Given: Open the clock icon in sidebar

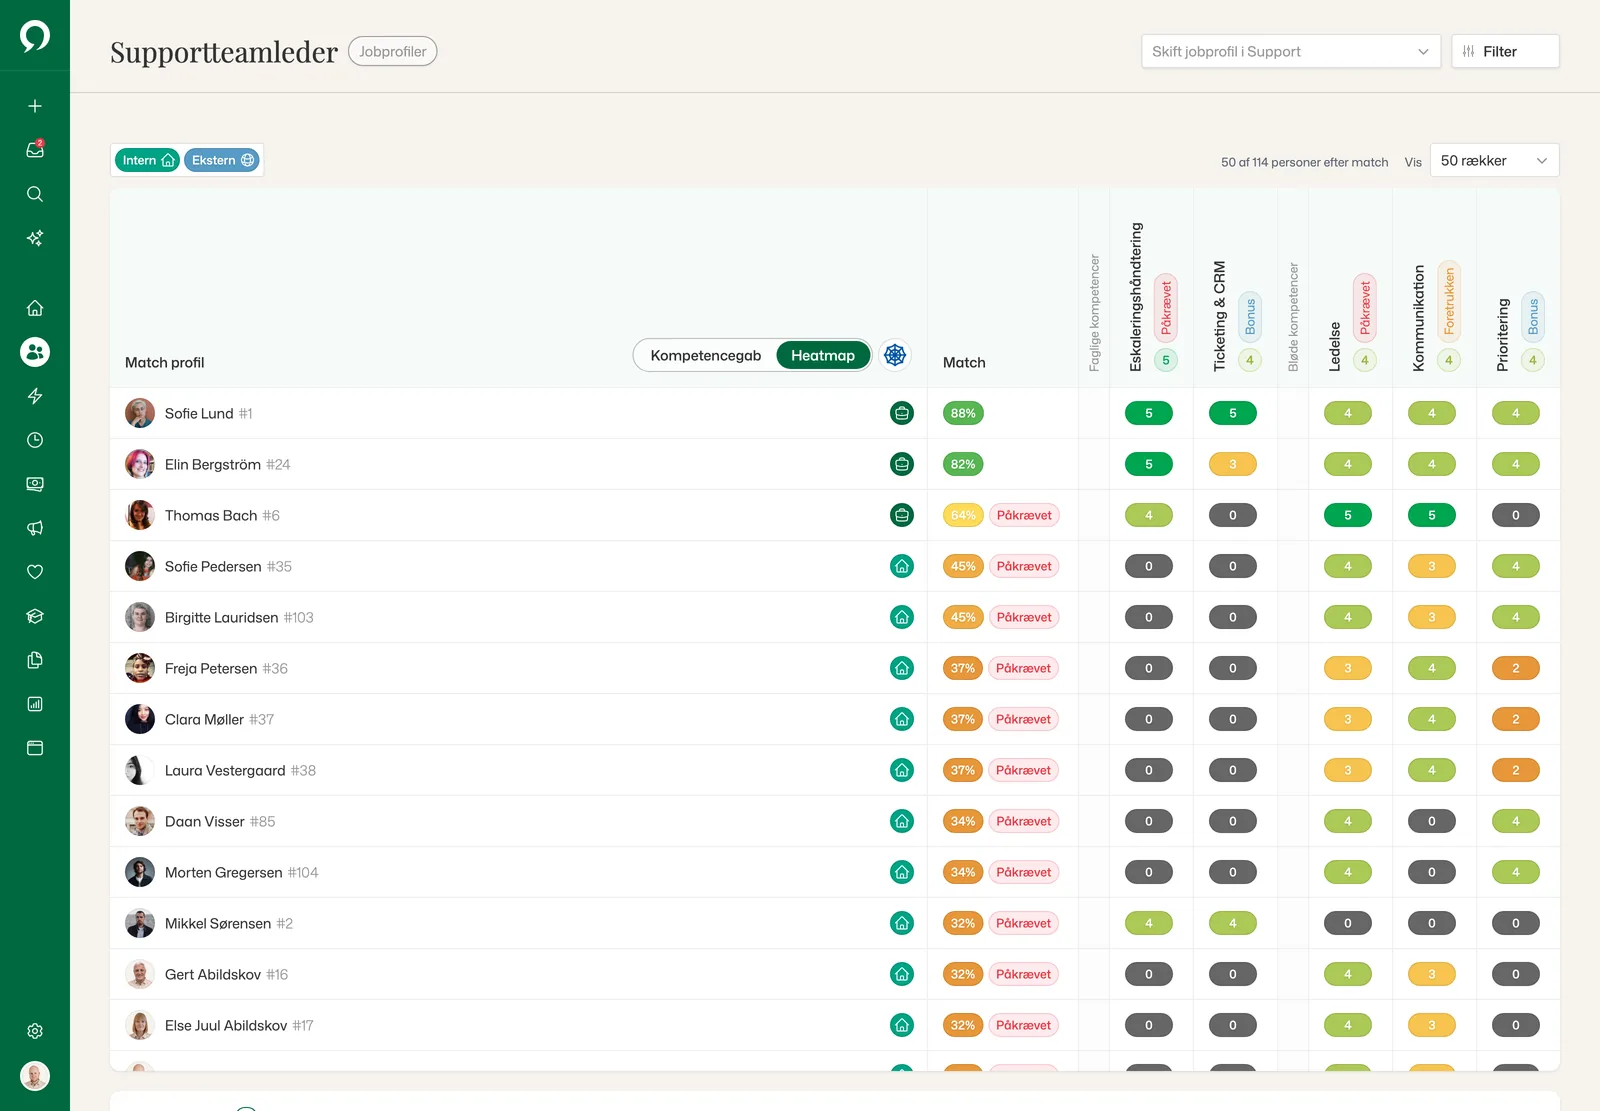Looking at the screenshot, I should click(35, 440).
